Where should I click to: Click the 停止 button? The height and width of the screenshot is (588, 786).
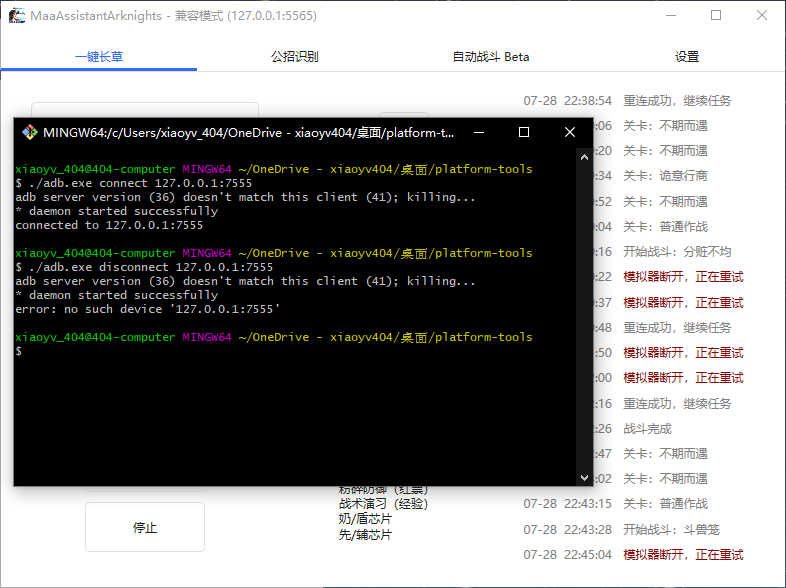(145, 527)
